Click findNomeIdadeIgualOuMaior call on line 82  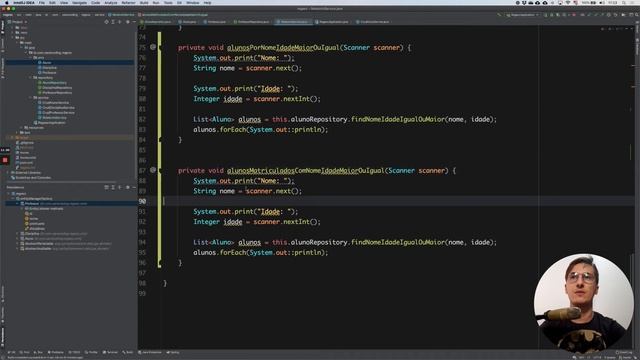point(398,120)
